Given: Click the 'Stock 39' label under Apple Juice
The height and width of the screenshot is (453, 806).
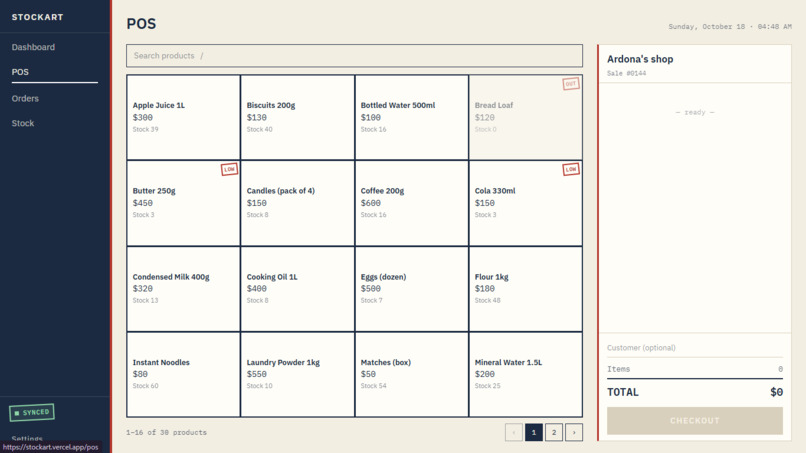Looking at the screenshot, I should pos(145,130).
